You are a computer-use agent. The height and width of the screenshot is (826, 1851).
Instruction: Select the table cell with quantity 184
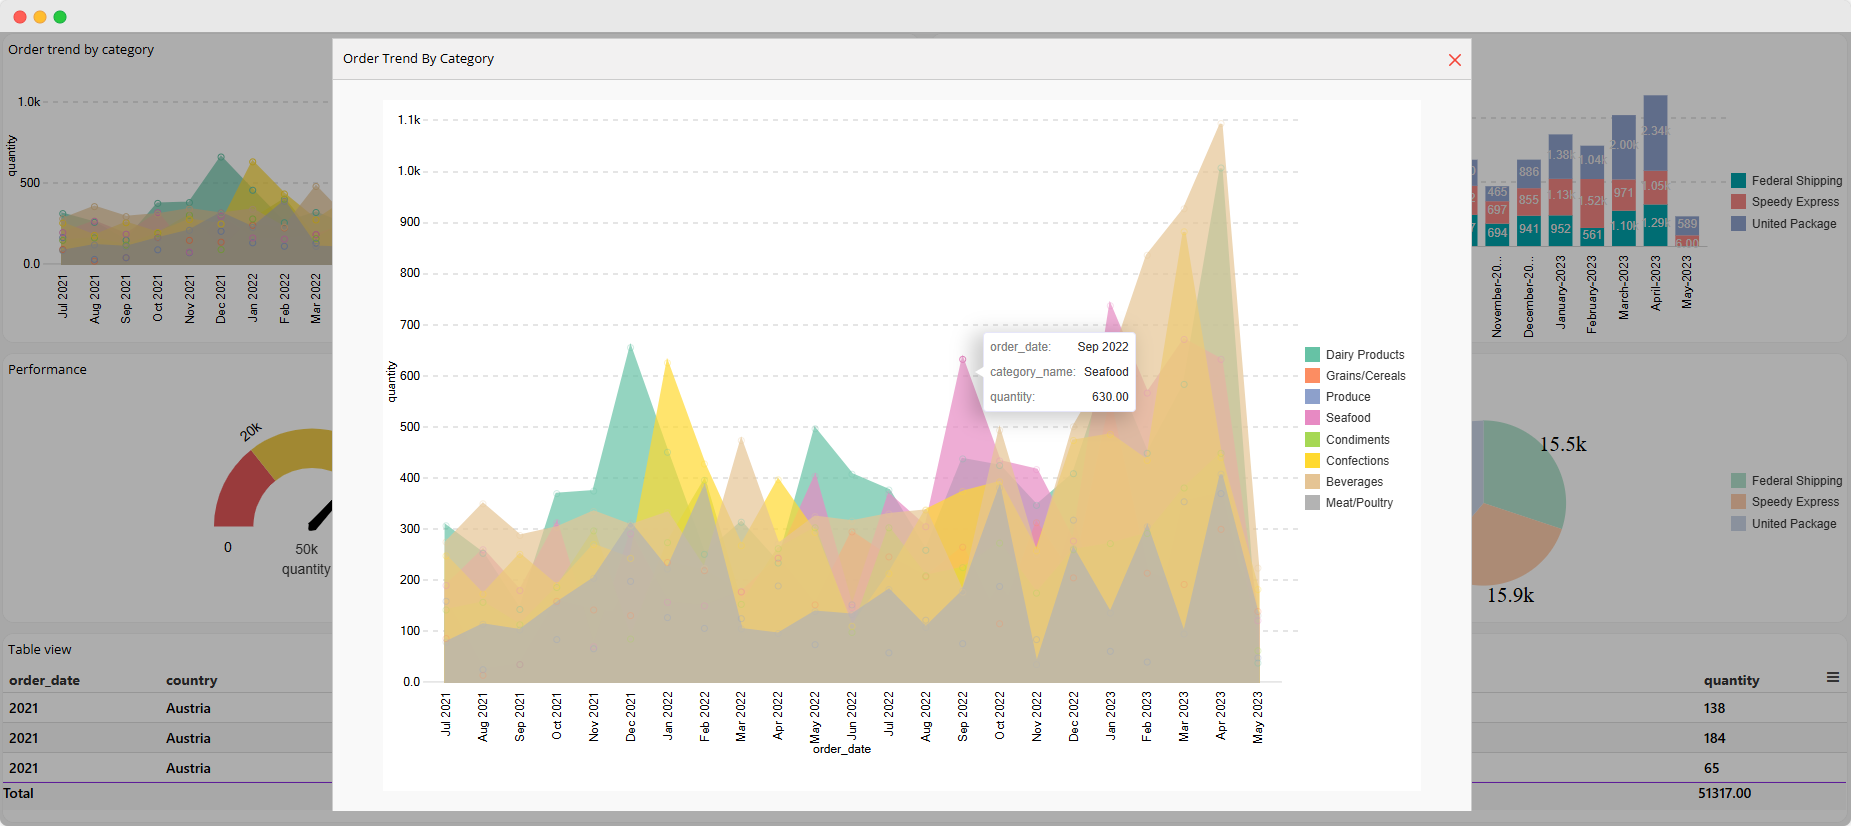click(x=1714, y=738)
